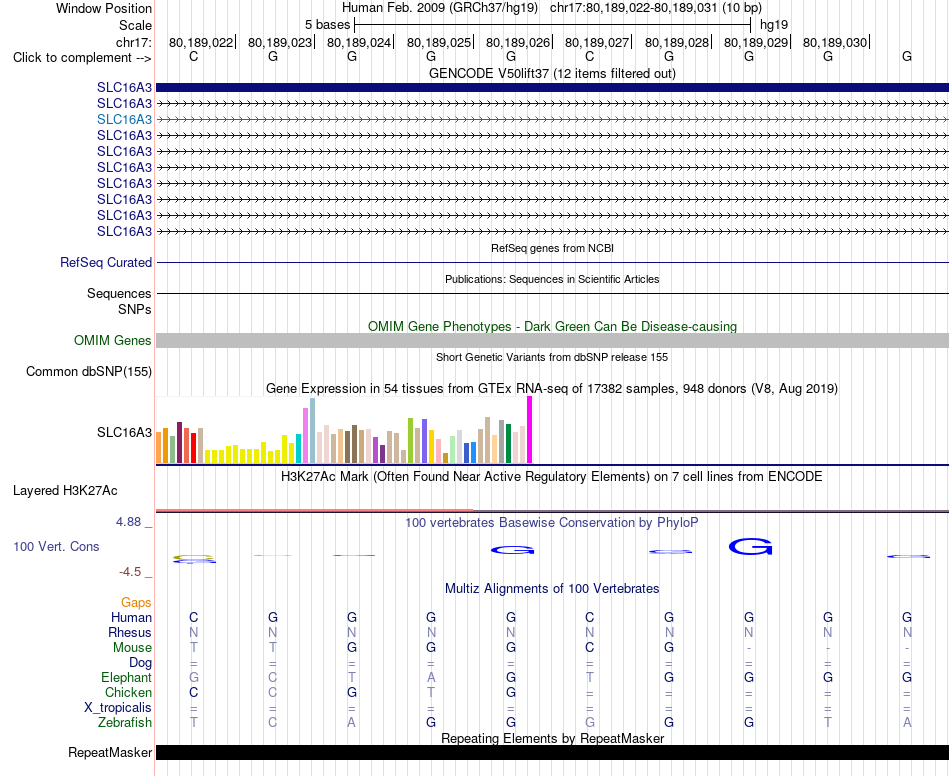The height and width of the screenshot is (776, 950).
Task: Click 'Repeating Elements by RepeatMasker' title
Action: [x=552, y=738]
